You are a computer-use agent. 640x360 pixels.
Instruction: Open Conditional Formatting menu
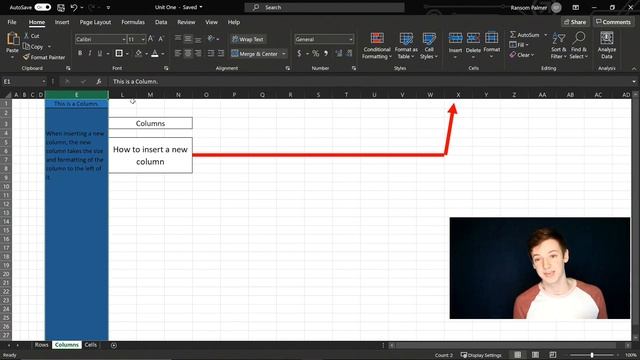[377, 46]
